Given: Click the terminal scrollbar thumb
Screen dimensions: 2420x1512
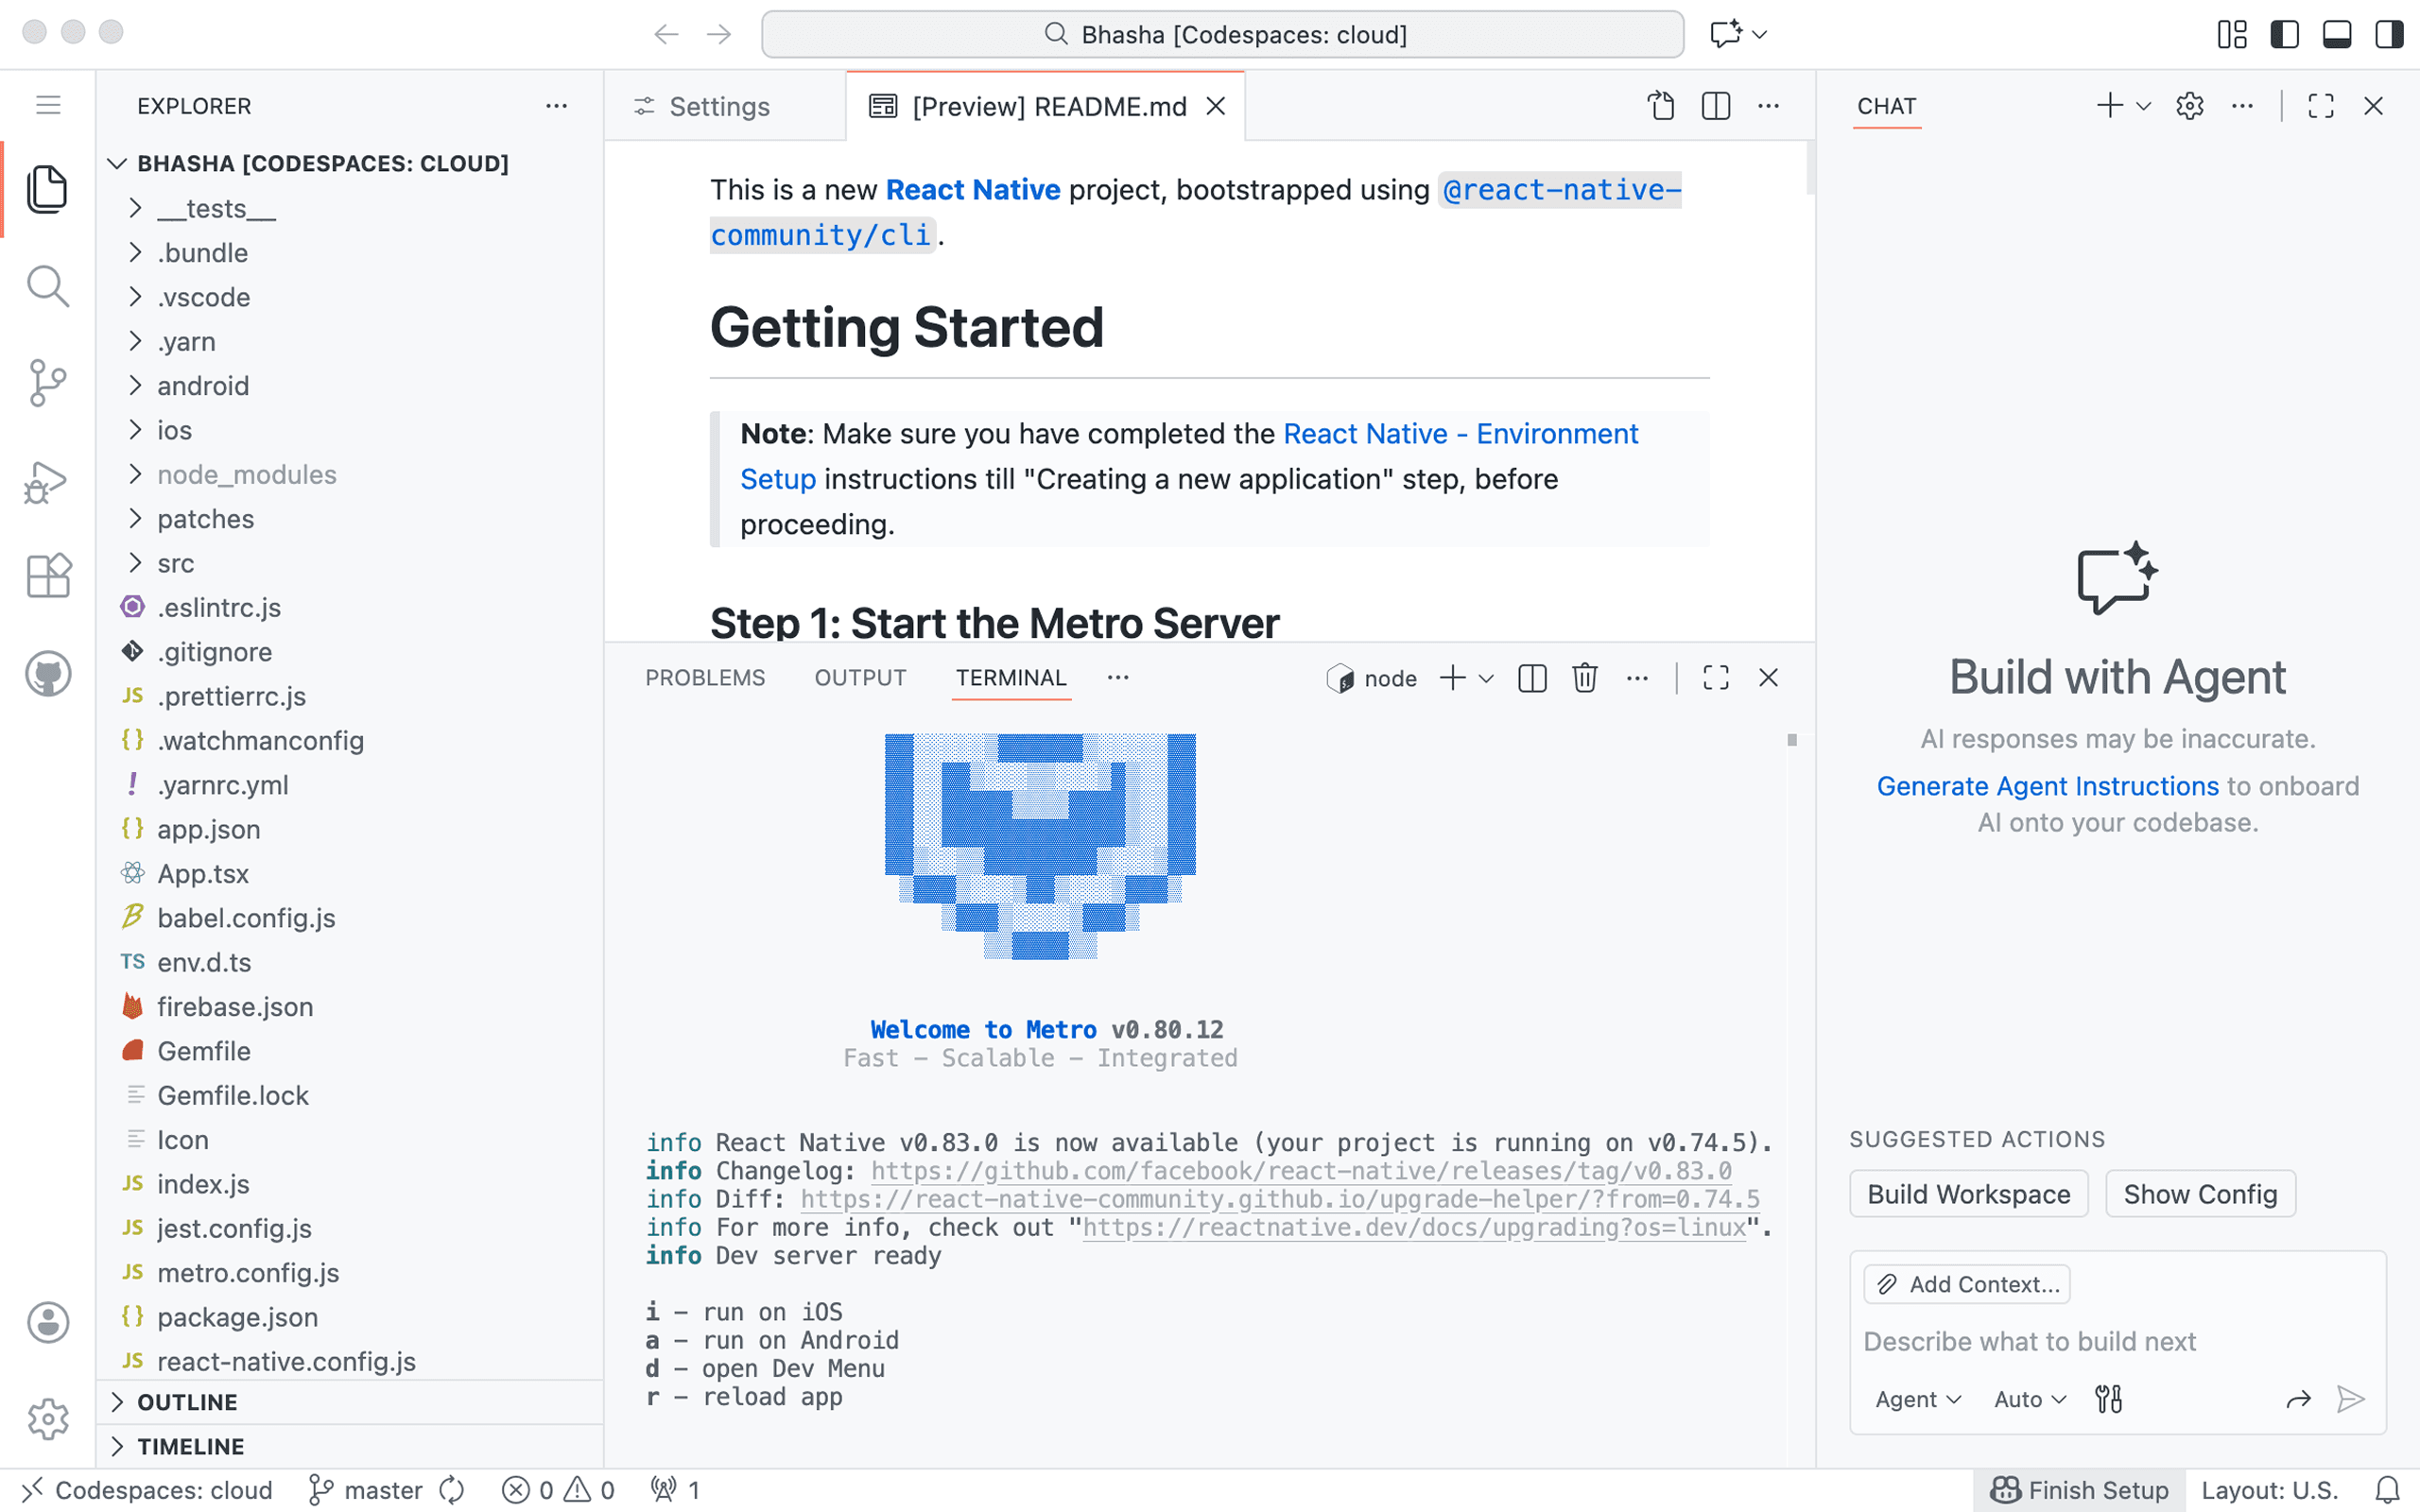Looking at the screenshot, I should pyautogui.click(x=1792, y=740).
